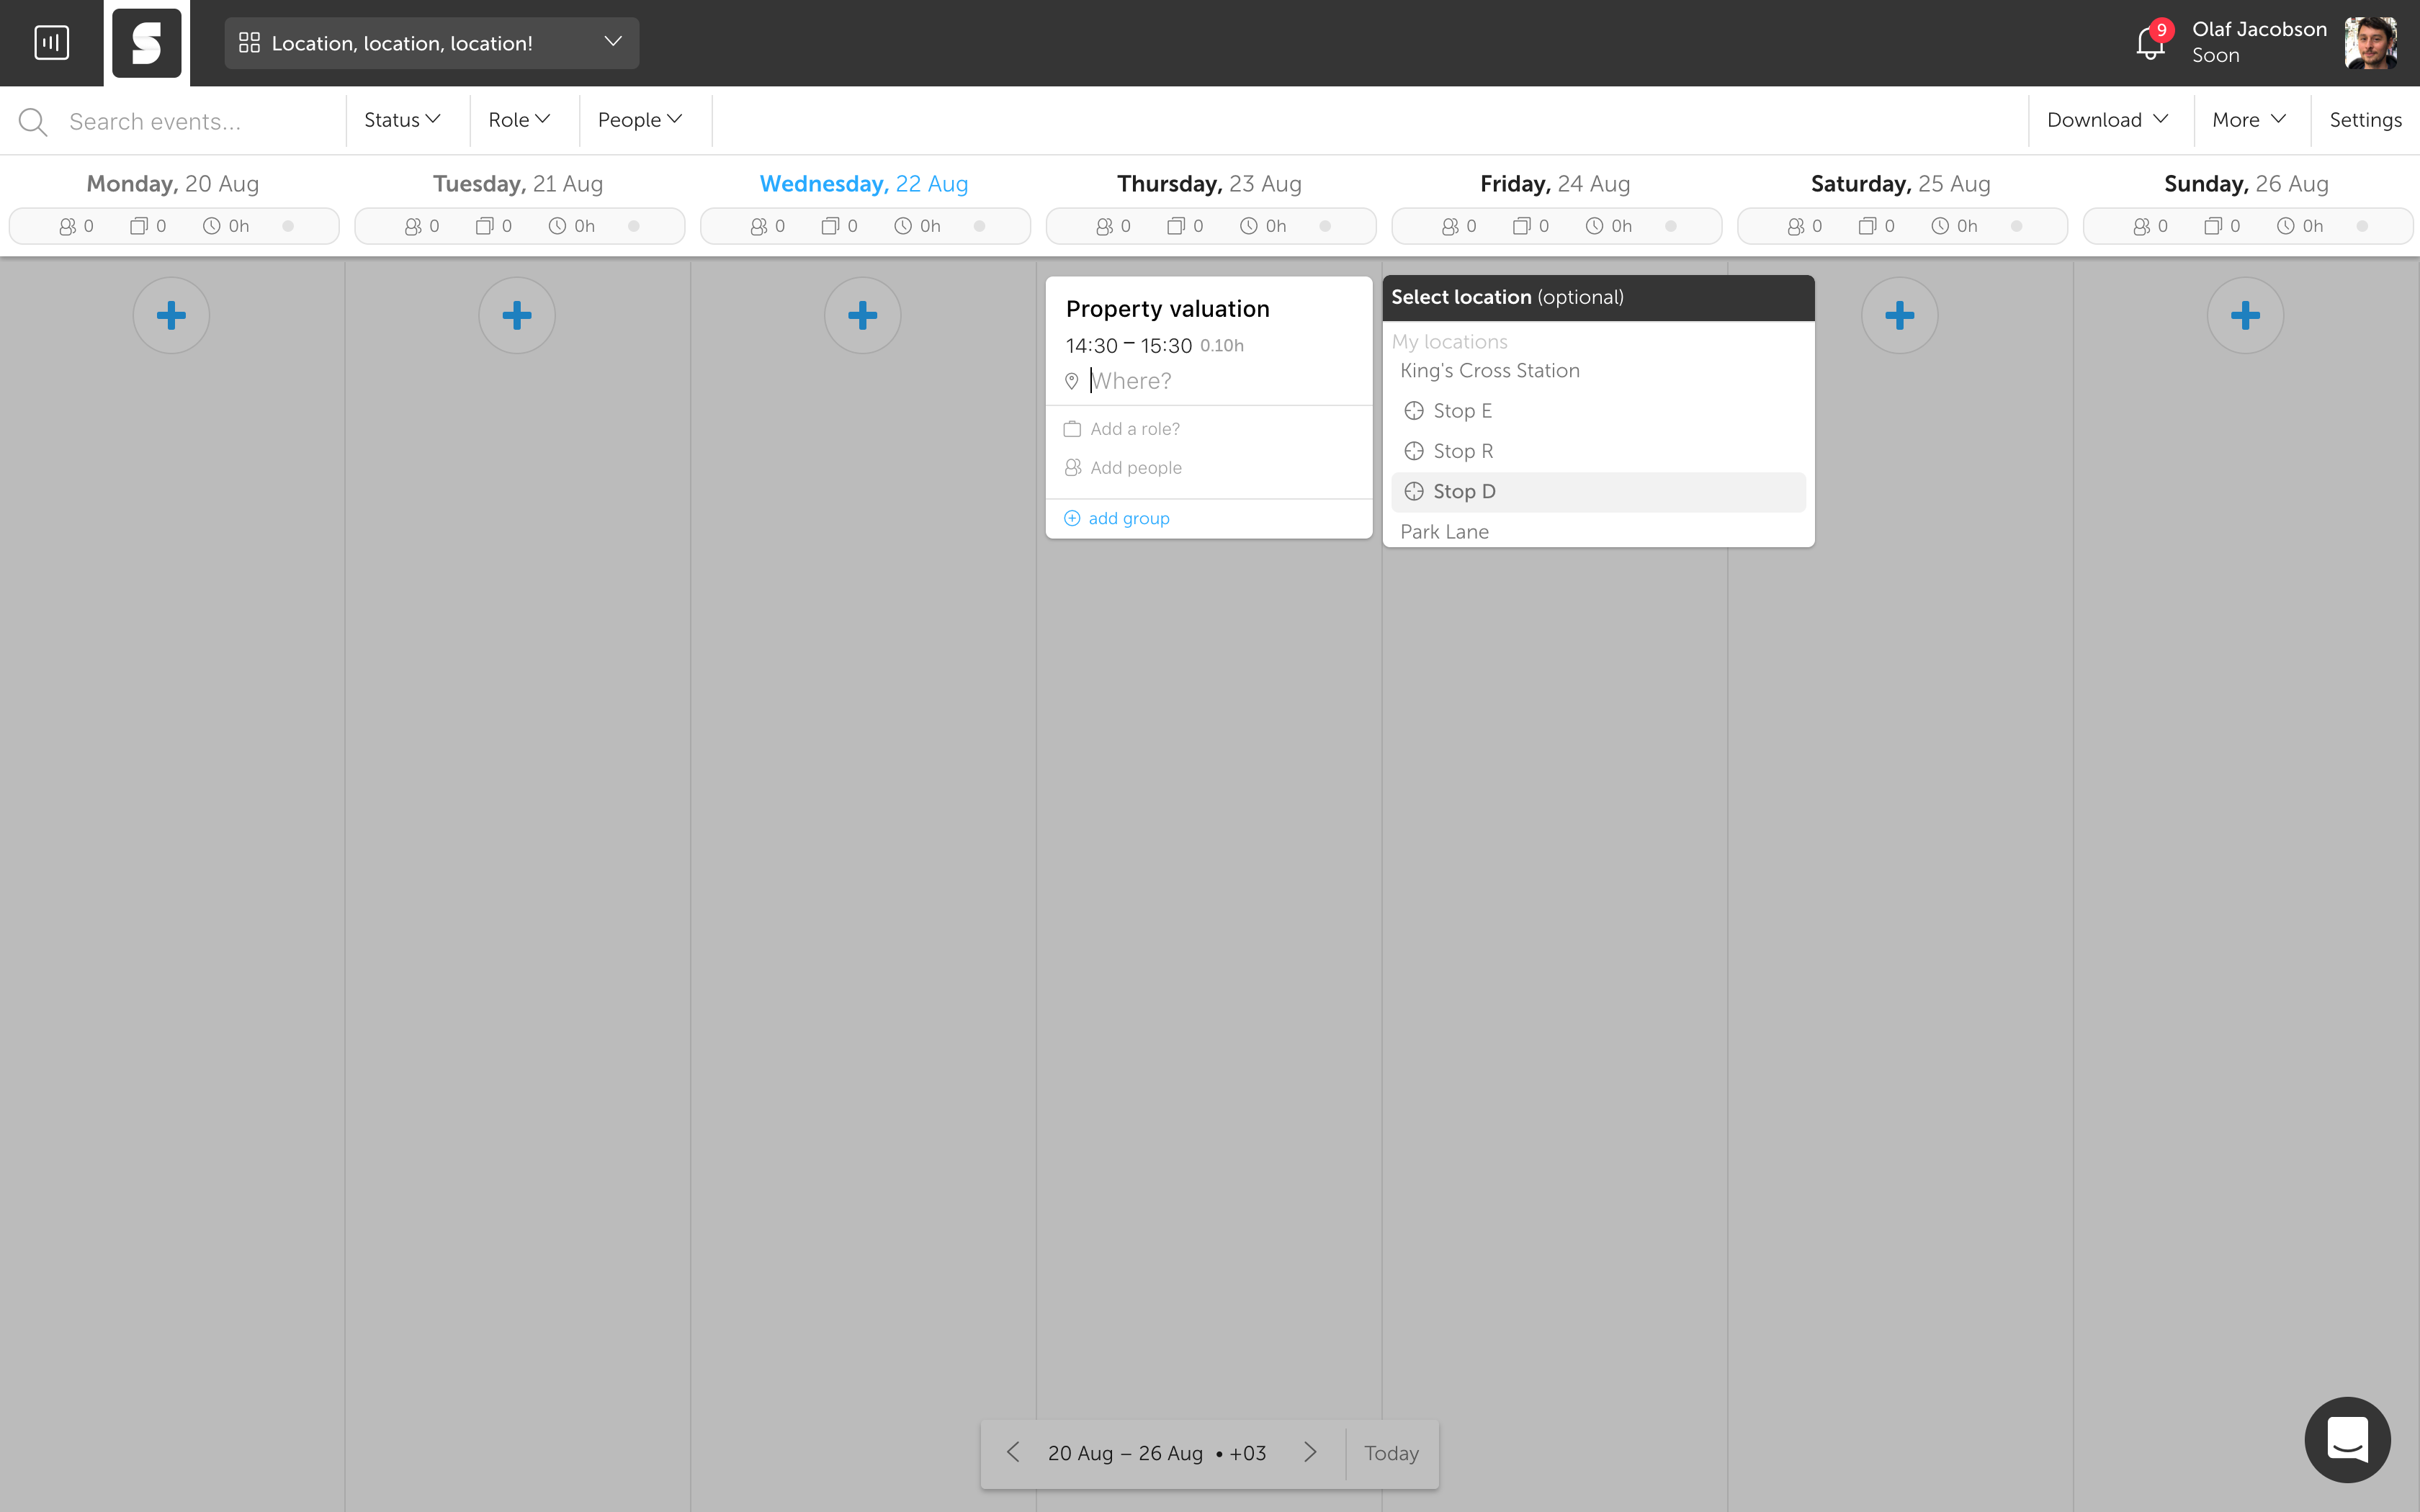Click Olaf Jacobson profile avatar
Viewport: 2420px width, 1512px height.
[2370, 43]
